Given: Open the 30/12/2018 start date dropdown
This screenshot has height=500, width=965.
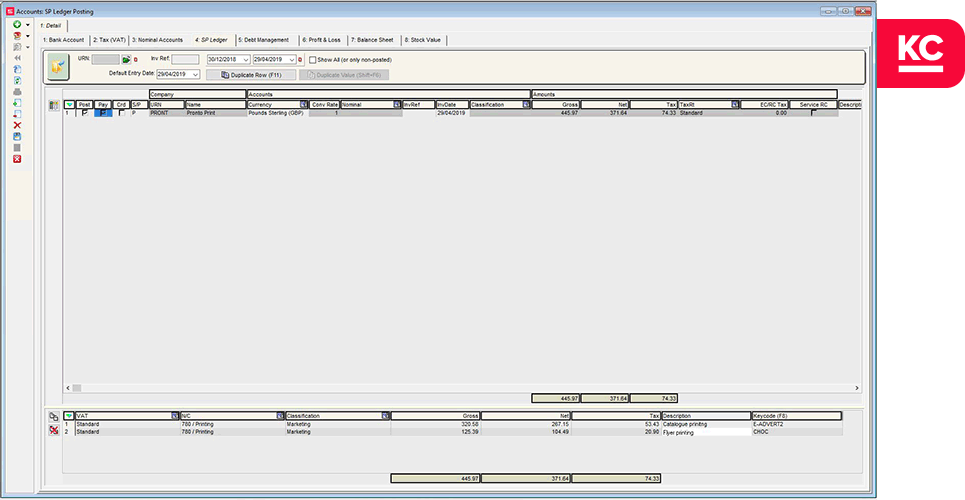Looking at the screenshot, I should click(246, 60).
